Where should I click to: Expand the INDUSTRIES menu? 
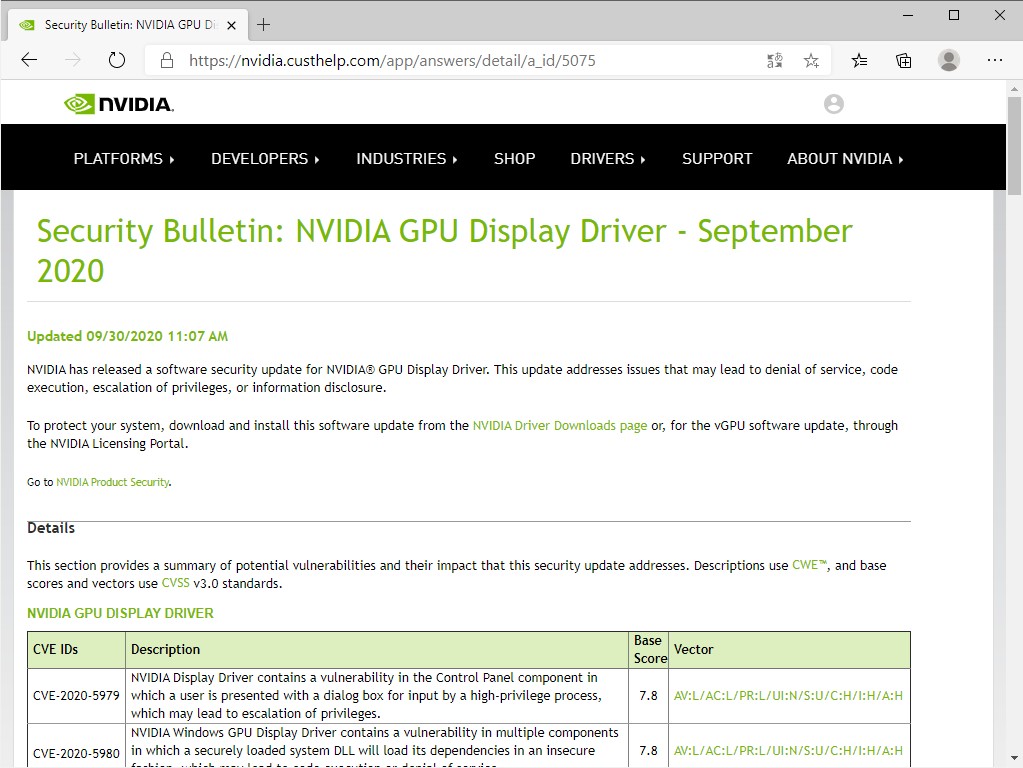(406, 159)
